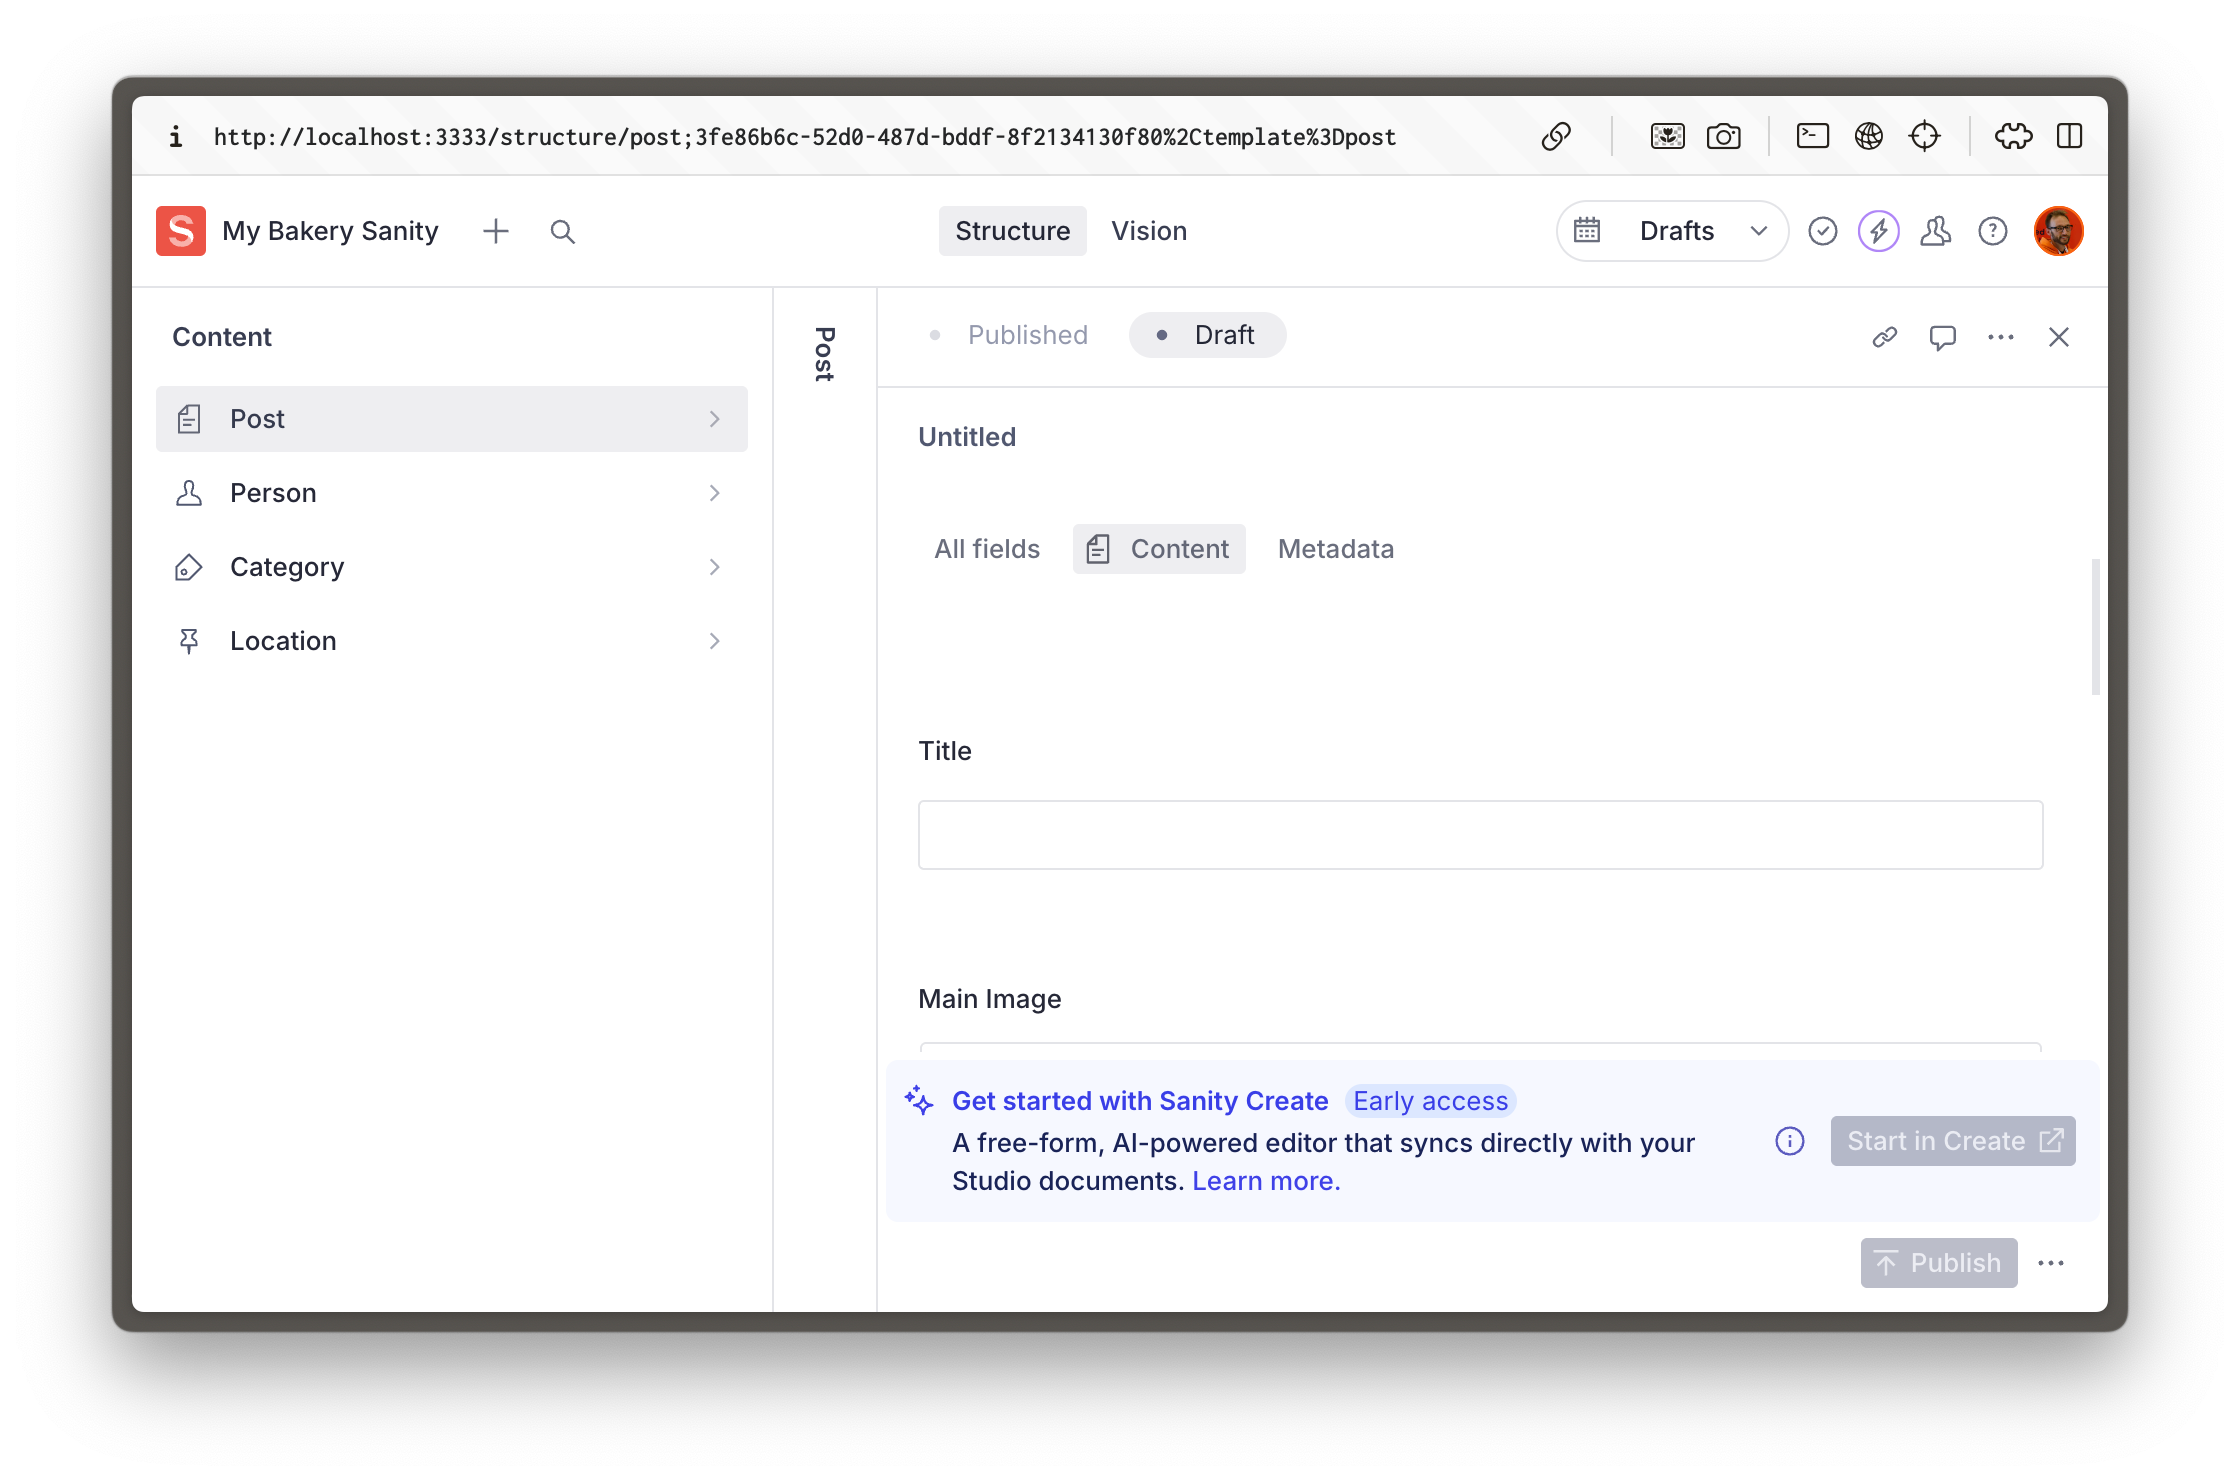Screen dimensions: 2240x1480
Task: Open help menu question mark icon
Action: tap(1992, 231)
